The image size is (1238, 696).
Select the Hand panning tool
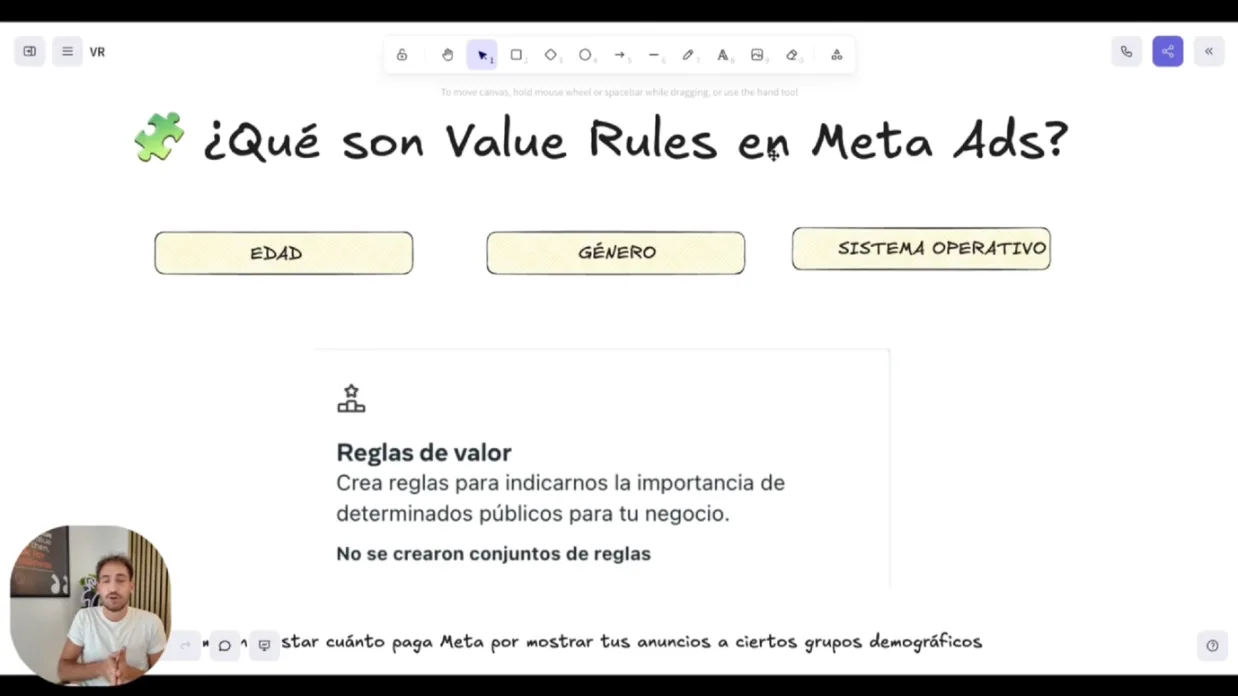[447, 55]
